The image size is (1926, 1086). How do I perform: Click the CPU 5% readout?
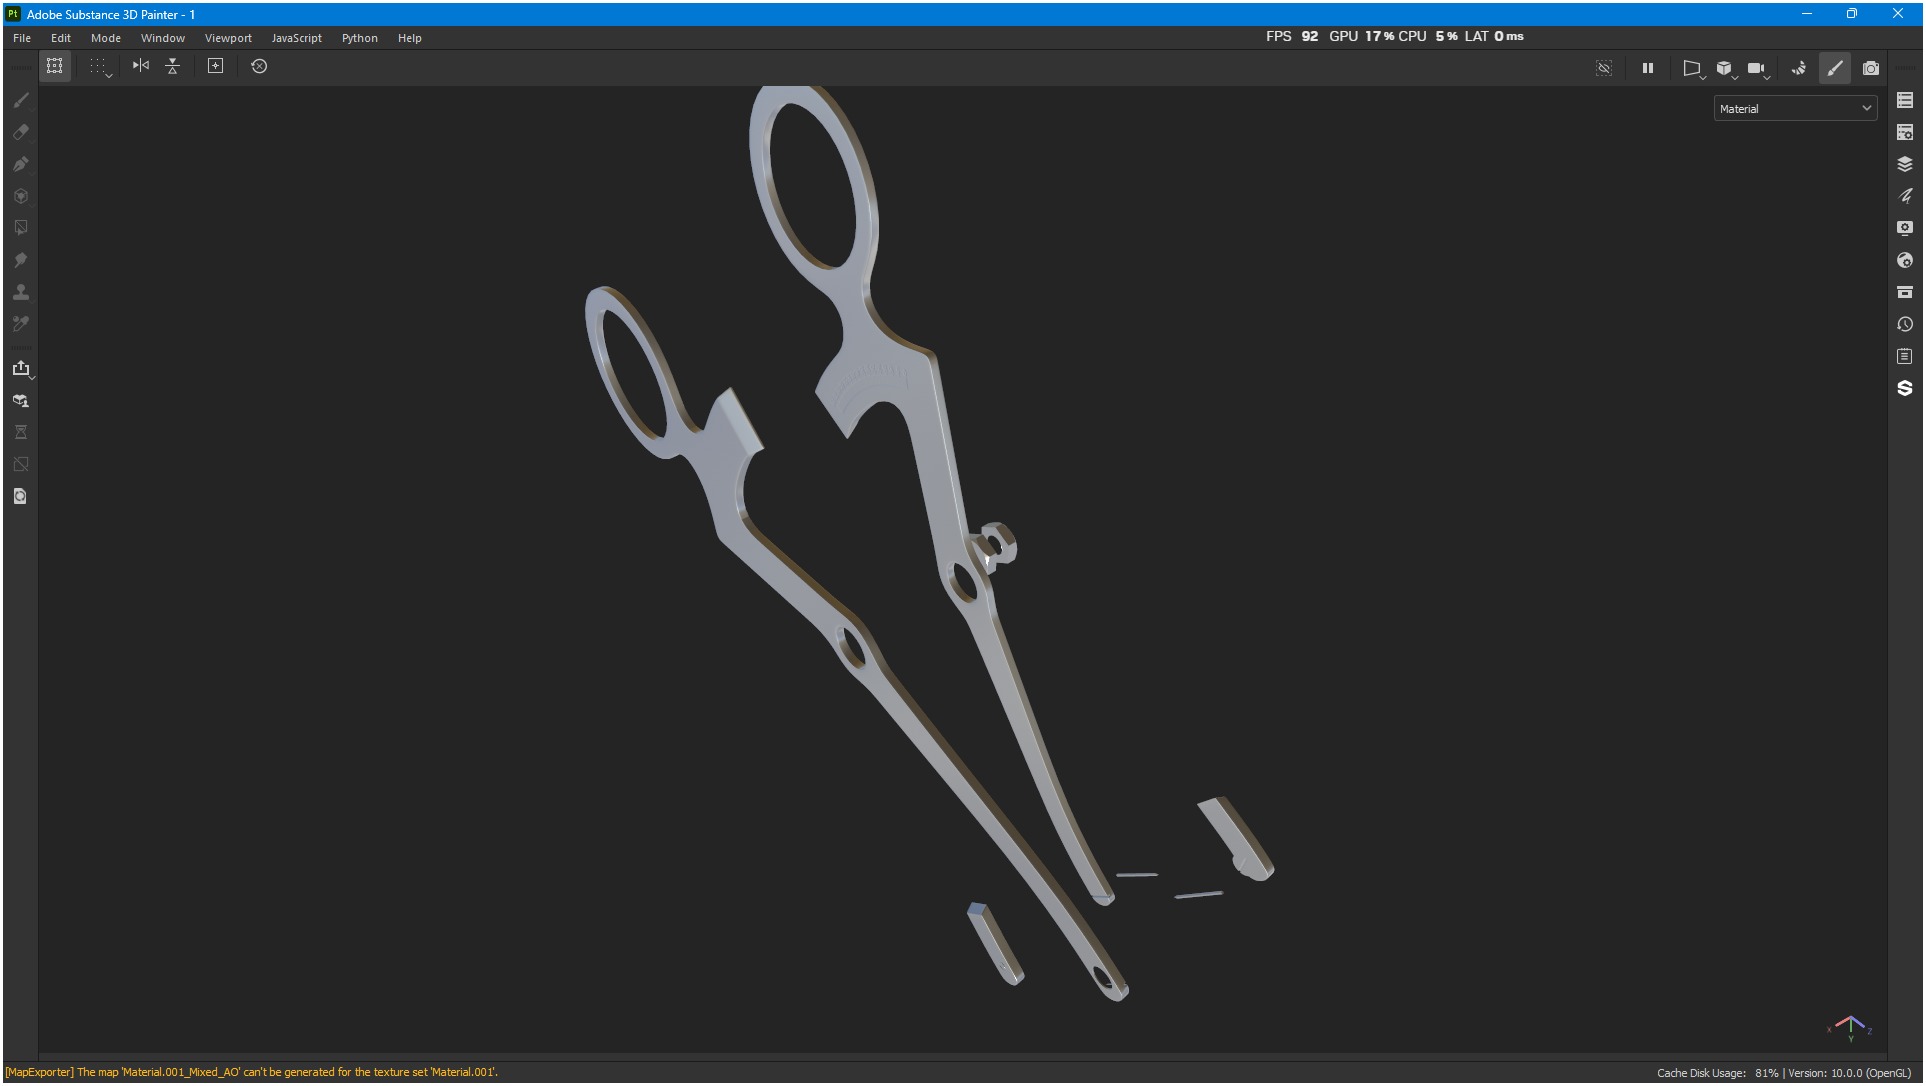[1428, 36]
